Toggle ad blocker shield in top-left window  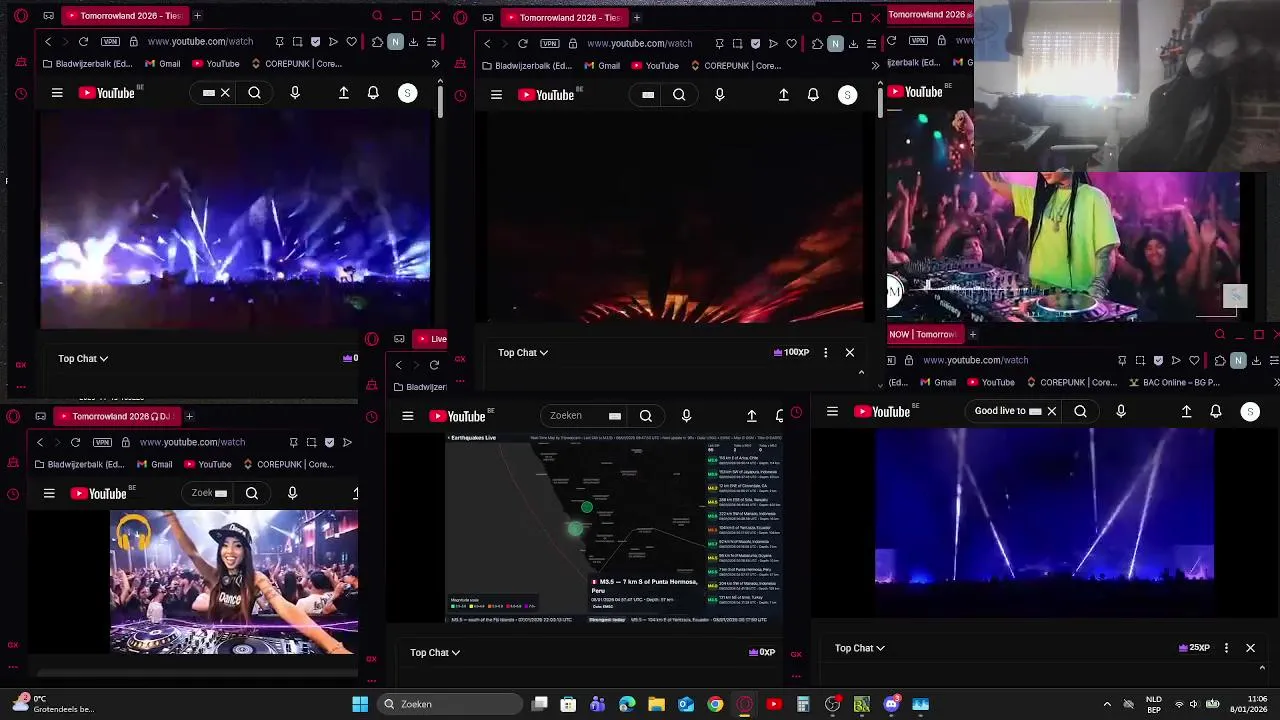[316, 42]
